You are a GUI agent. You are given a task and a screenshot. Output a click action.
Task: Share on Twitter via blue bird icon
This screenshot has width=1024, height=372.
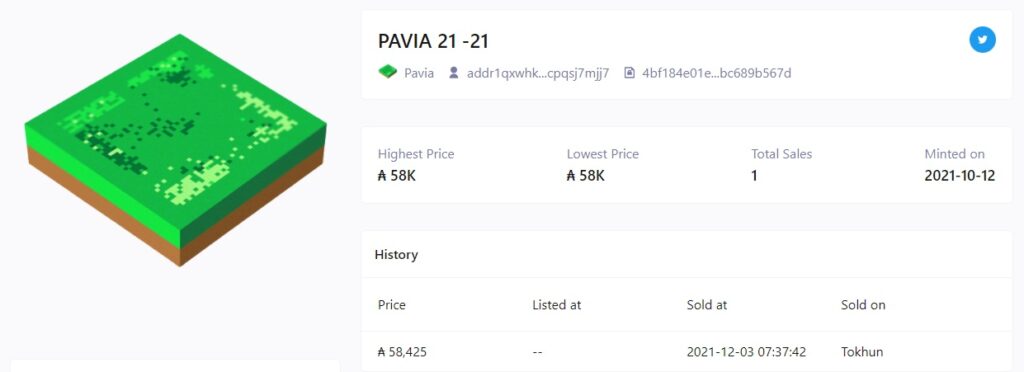(982, 40)
